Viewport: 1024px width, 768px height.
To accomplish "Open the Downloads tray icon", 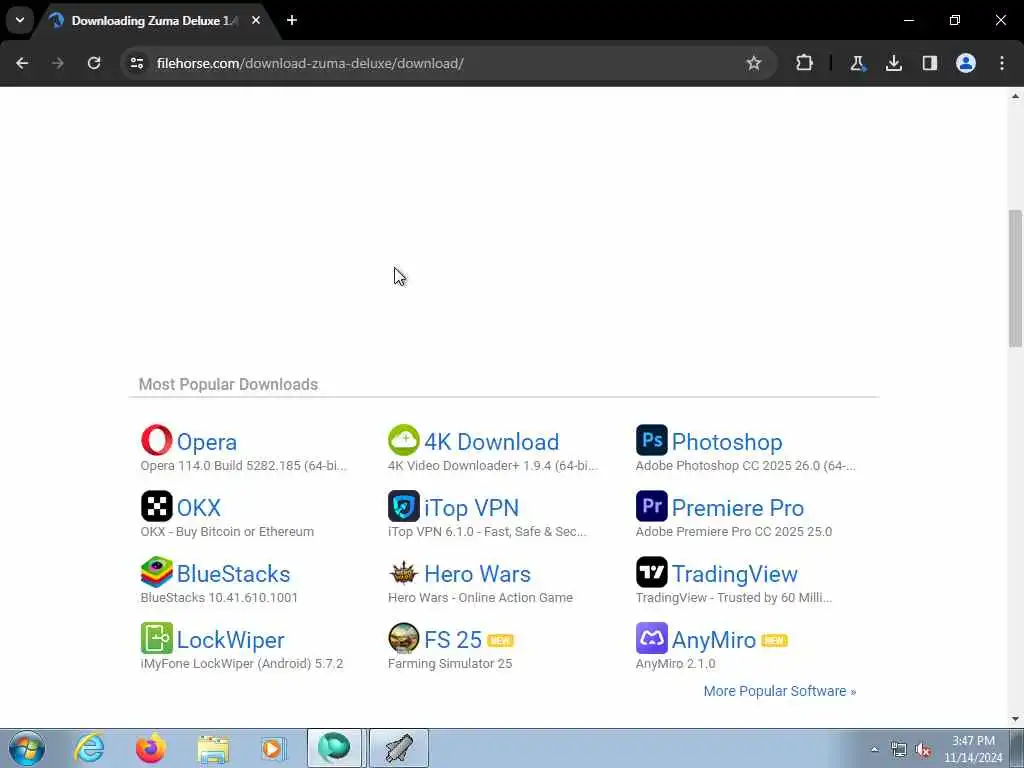I will coord(893,63).
